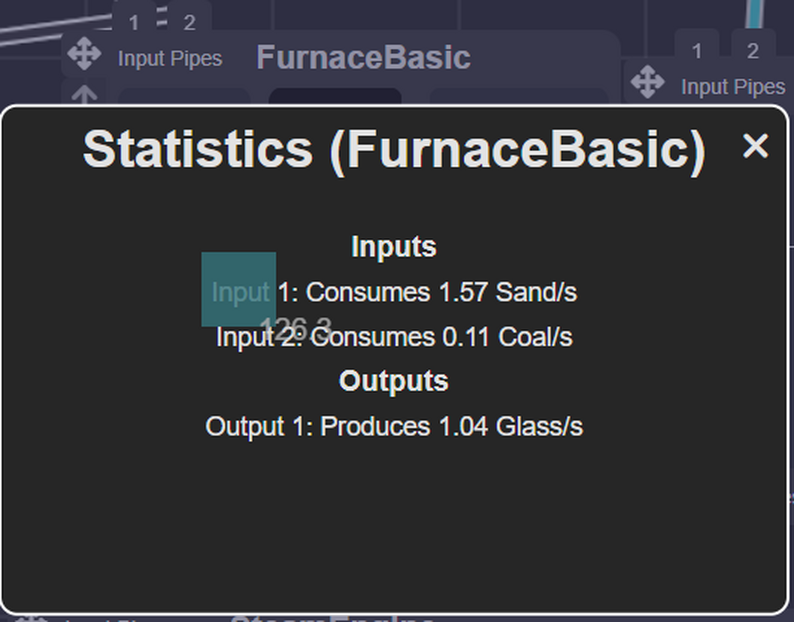Select input pipe 1 on the right node

(x=697, y=50)
